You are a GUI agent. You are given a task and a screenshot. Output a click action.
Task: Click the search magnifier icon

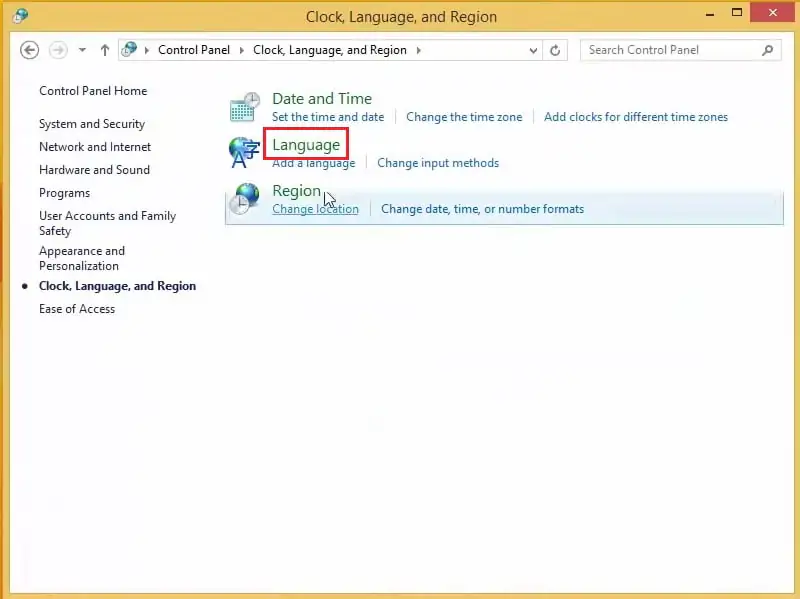[x=766, y=49]
